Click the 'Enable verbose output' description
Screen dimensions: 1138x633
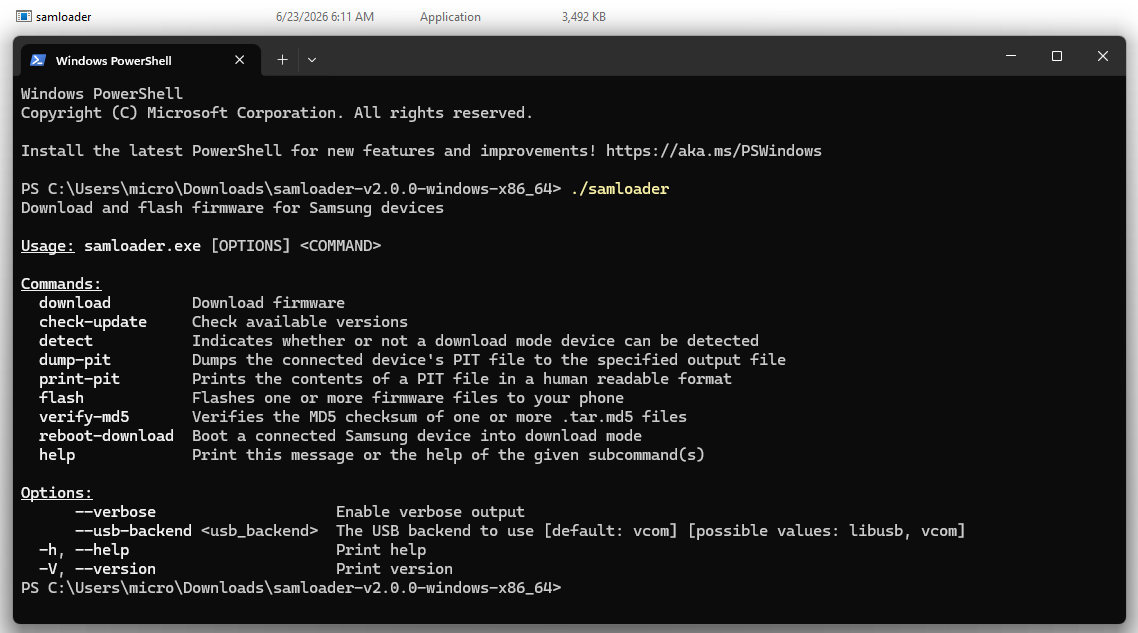[x=430, y=512]
